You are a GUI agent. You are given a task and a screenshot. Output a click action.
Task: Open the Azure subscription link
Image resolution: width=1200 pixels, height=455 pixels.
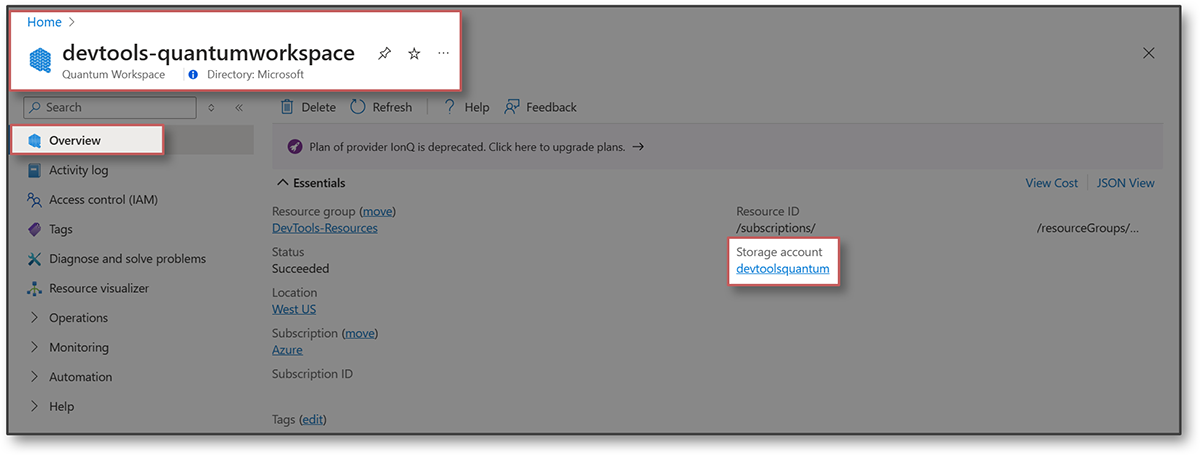pyautogui.click(x=287, y=350)
